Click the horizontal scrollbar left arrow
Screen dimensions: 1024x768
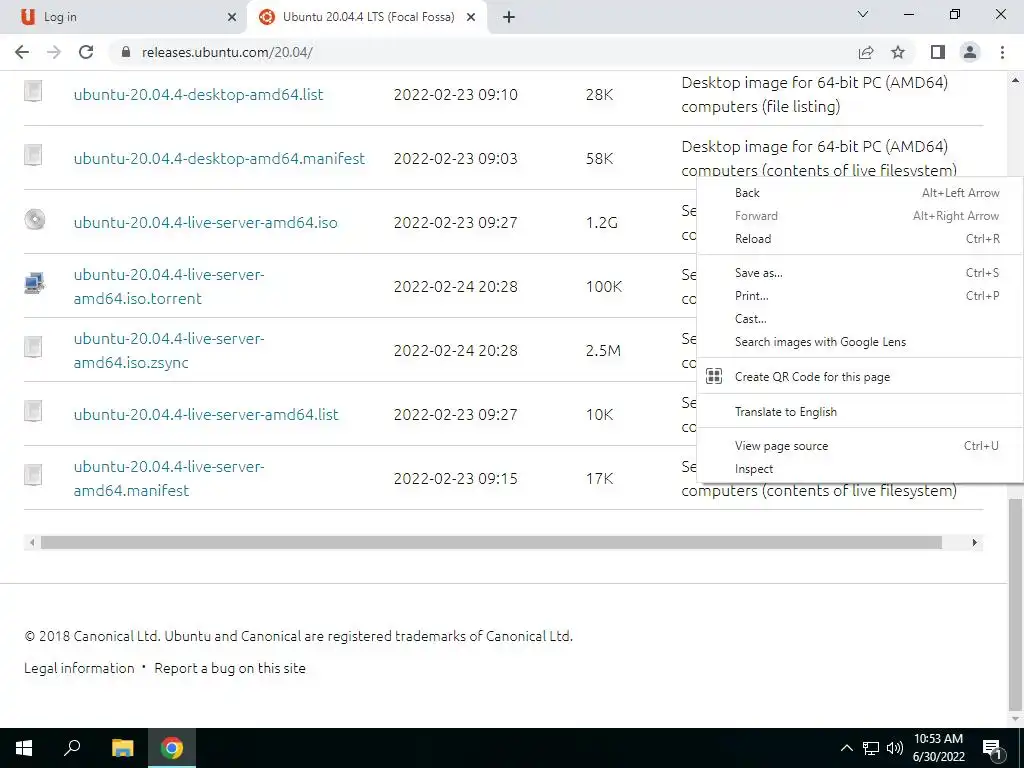[x=32, y=543]
